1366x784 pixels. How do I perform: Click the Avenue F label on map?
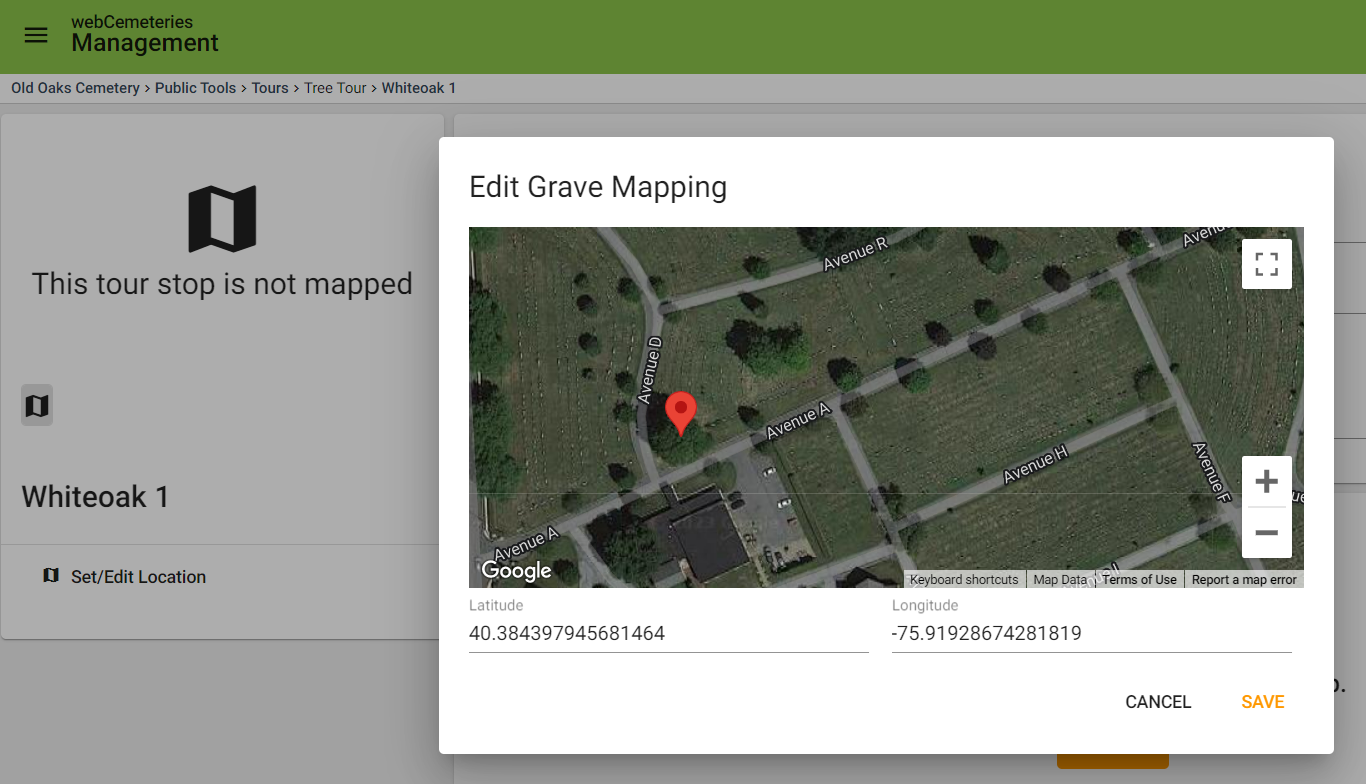(1211, 471)
